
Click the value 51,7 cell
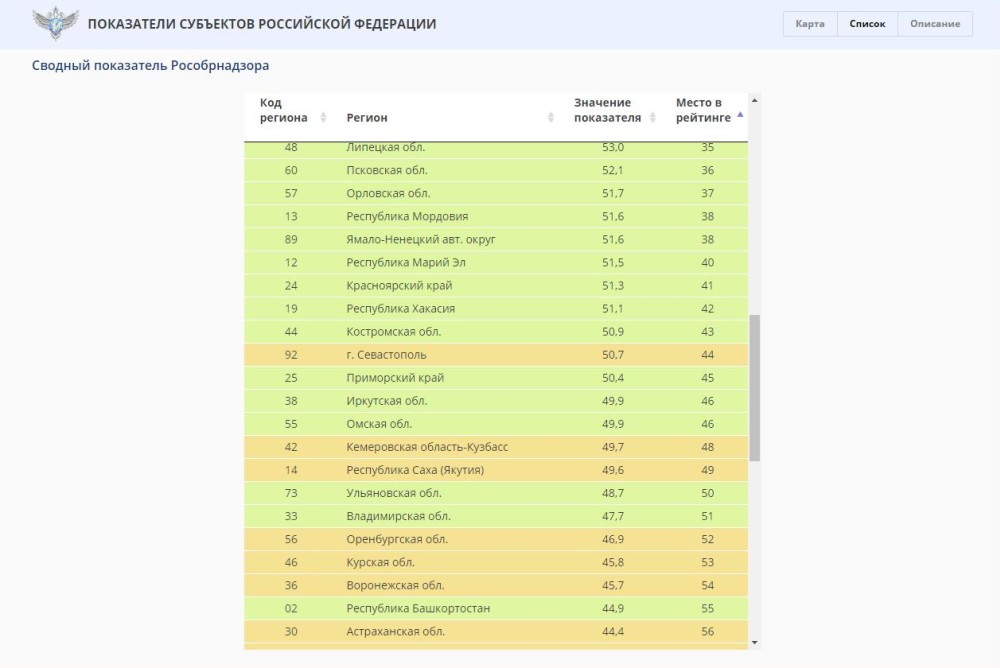[x=613, y=193]
